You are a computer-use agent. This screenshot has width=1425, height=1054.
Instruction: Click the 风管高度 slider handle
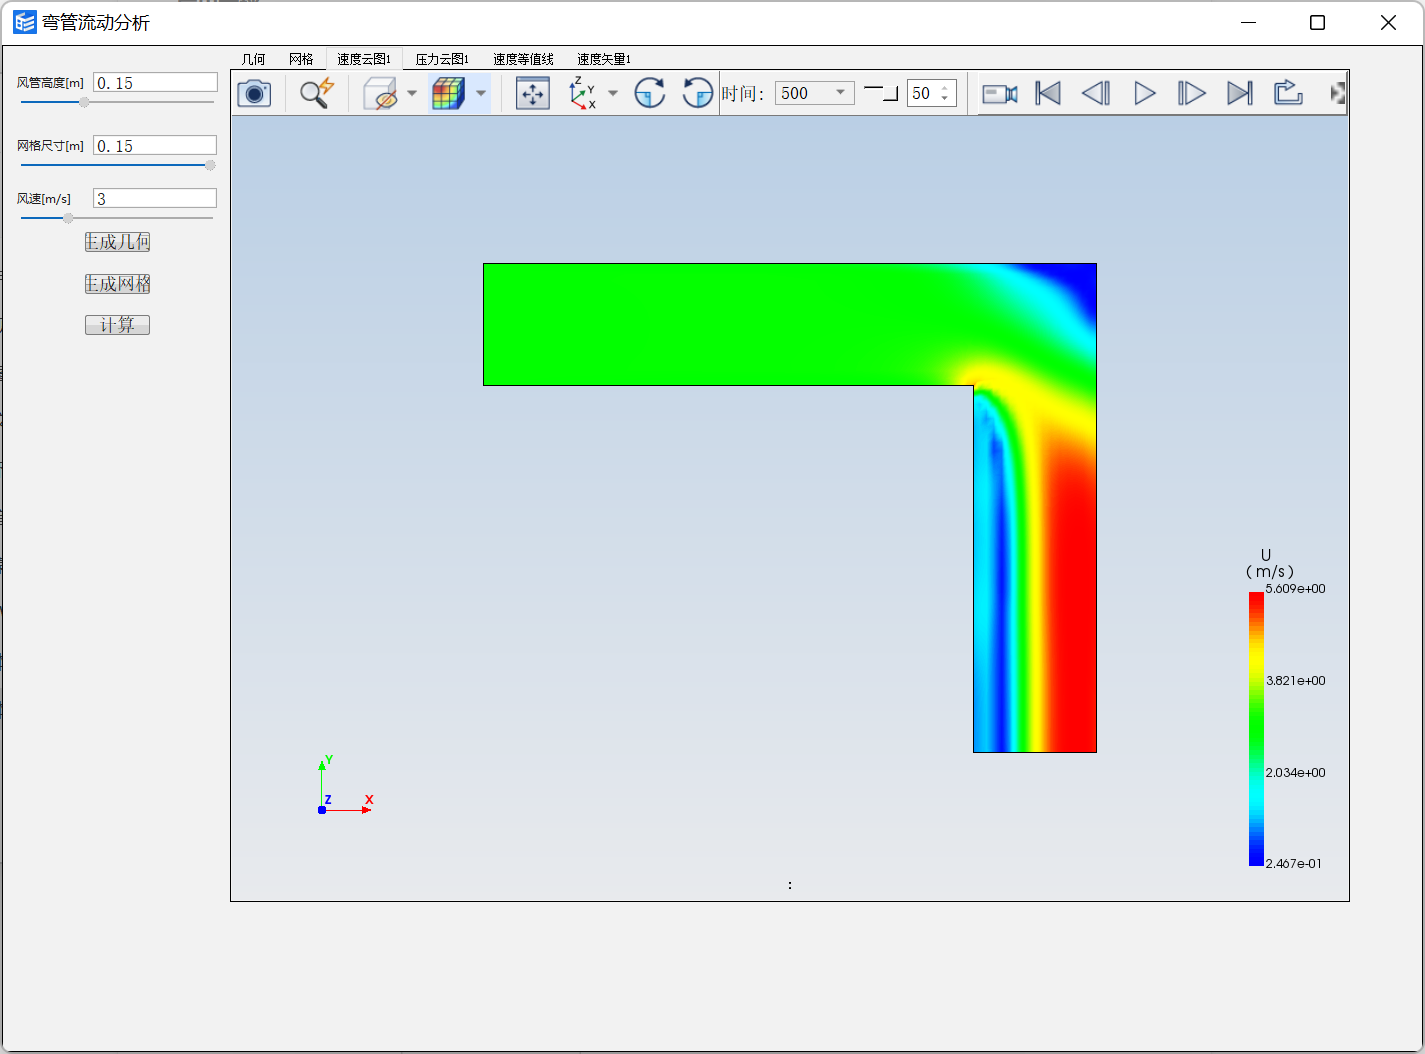(84, 102)
